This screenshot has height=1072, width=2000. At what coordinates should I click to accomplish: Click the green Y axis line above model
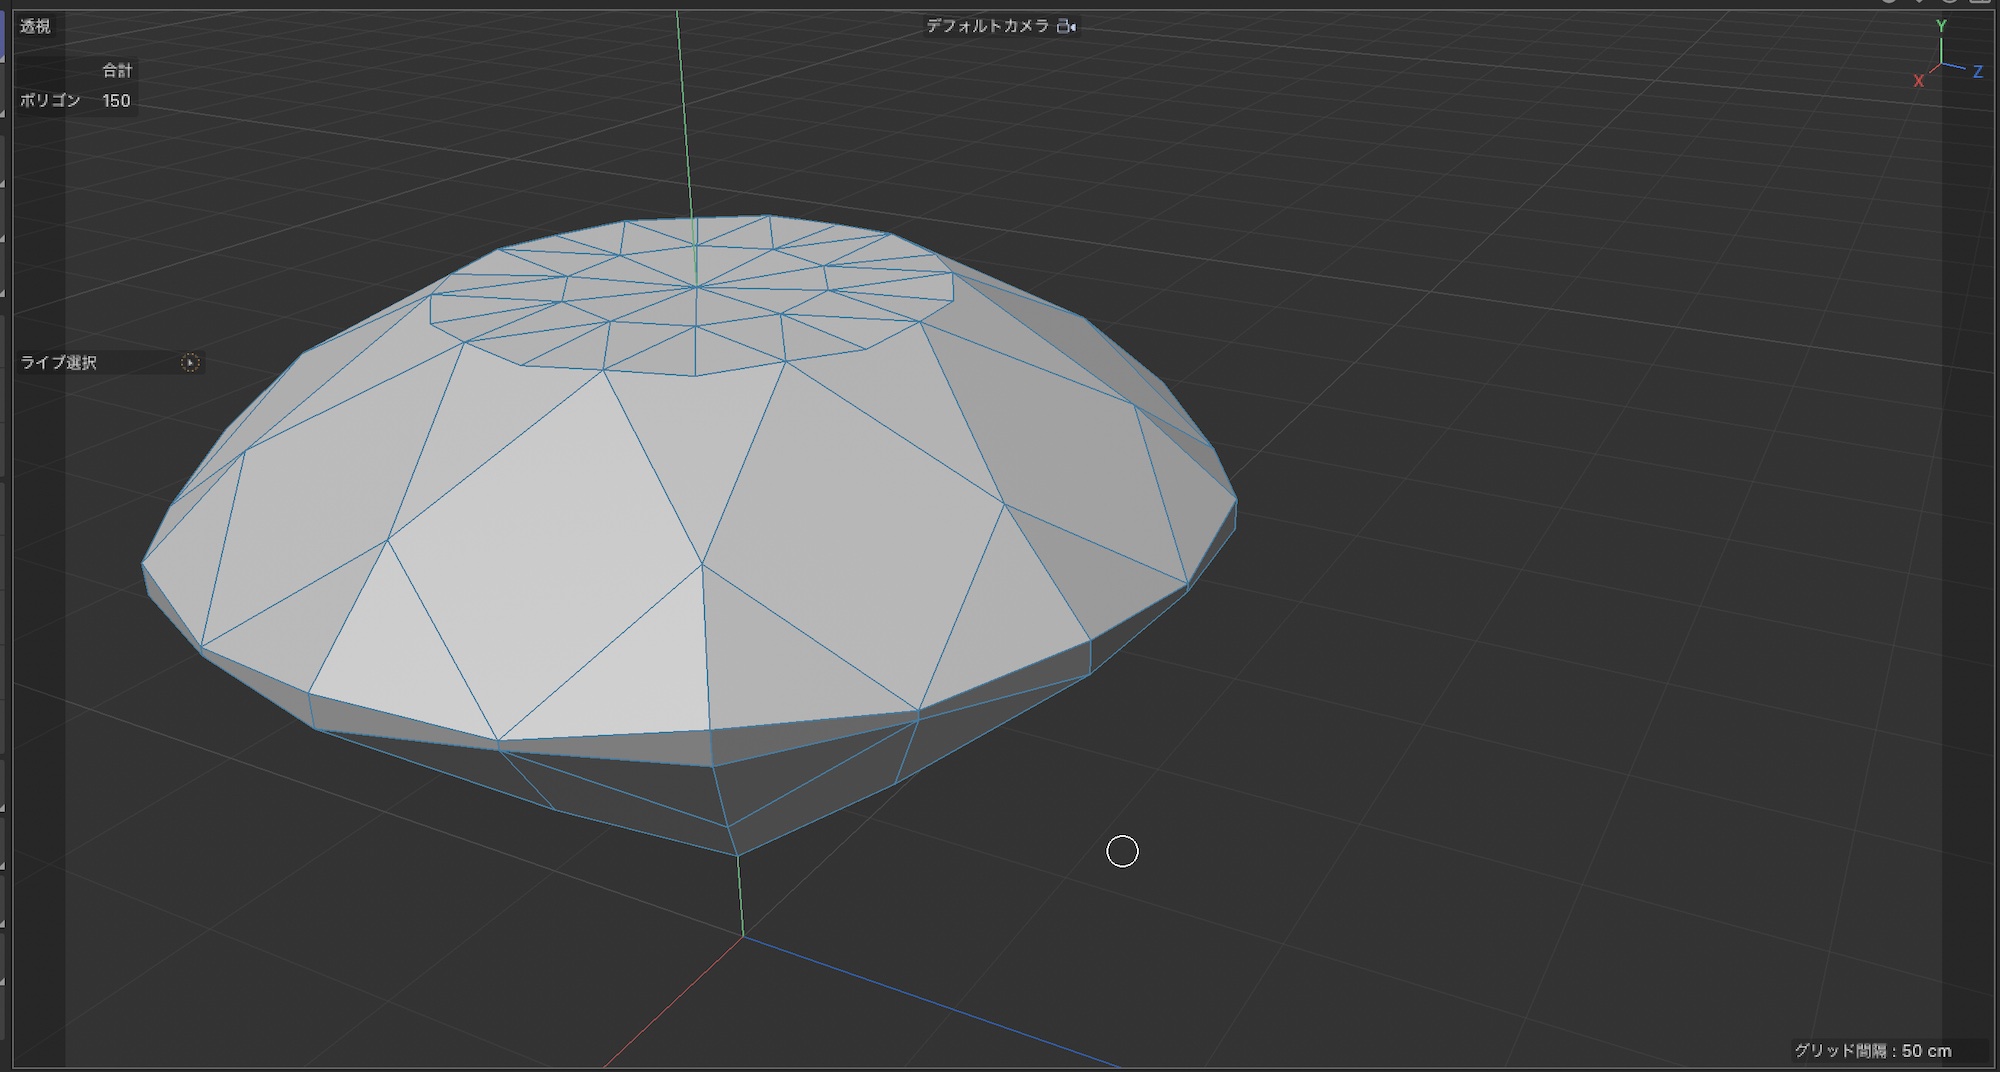[x=683, y=110]
